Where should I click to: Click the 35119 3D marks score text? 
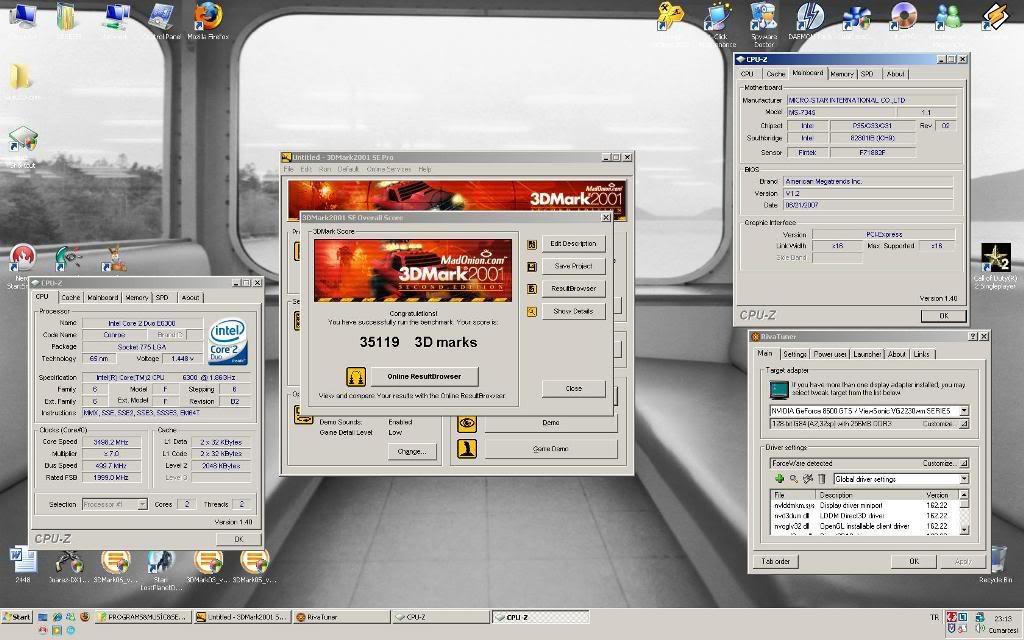click(418, 342)
